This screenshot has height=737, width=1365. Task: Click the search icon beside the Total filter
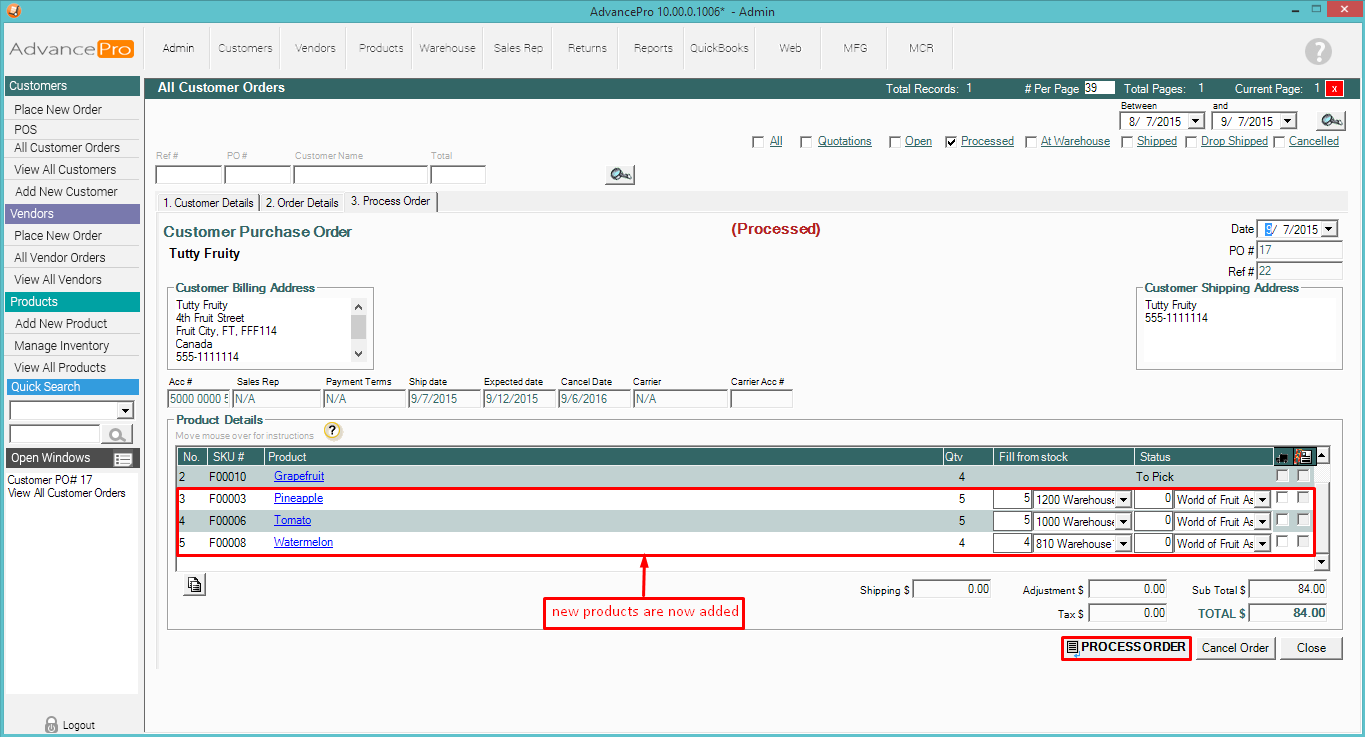(x=620, y=175)
